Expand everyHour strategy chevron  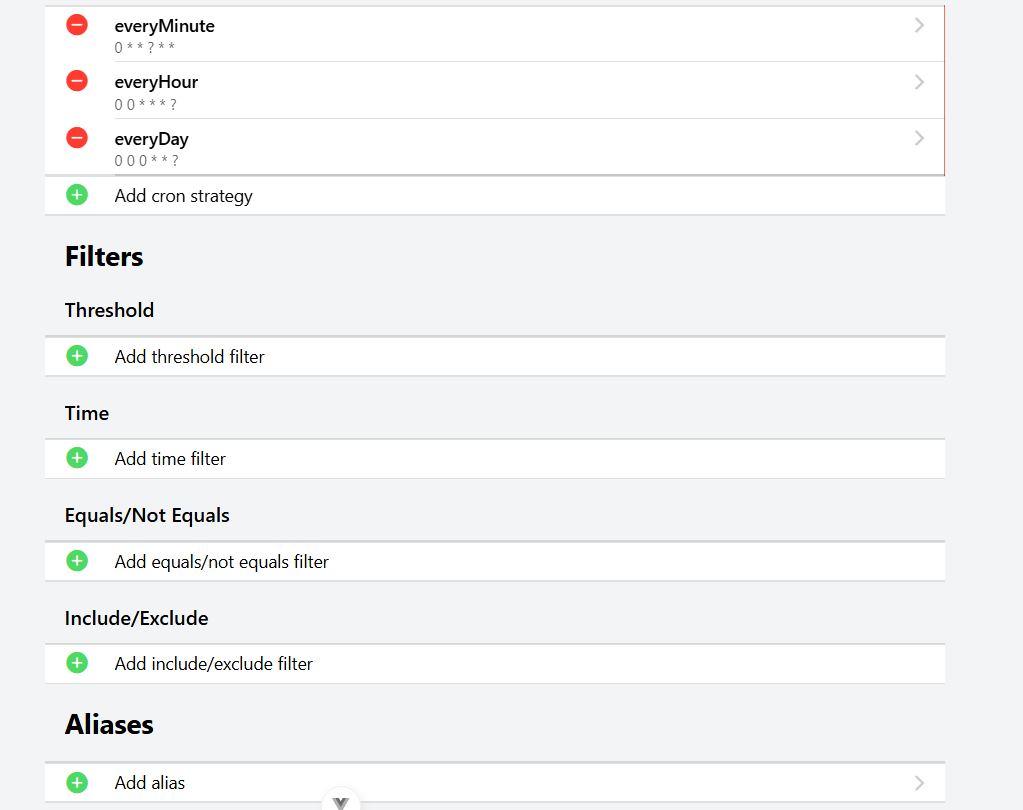[919, 82]
